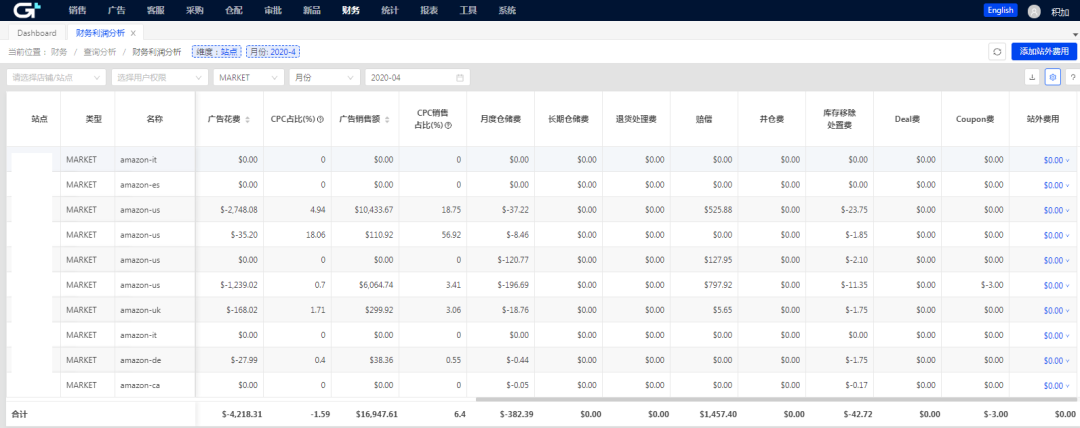Click the 添加站外费用 button
This screenshot has width=1080, height=428.
pos(1043,52)
